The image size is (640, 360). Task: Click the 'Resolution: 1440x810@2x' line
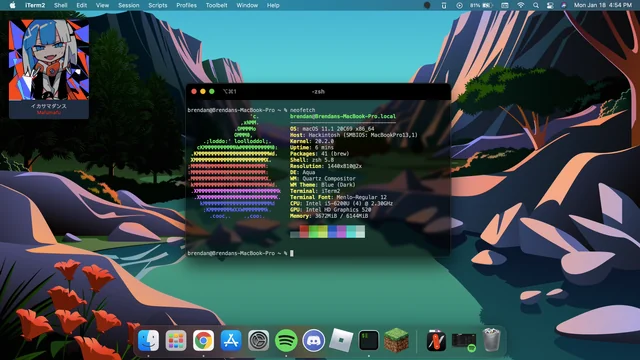326,166
